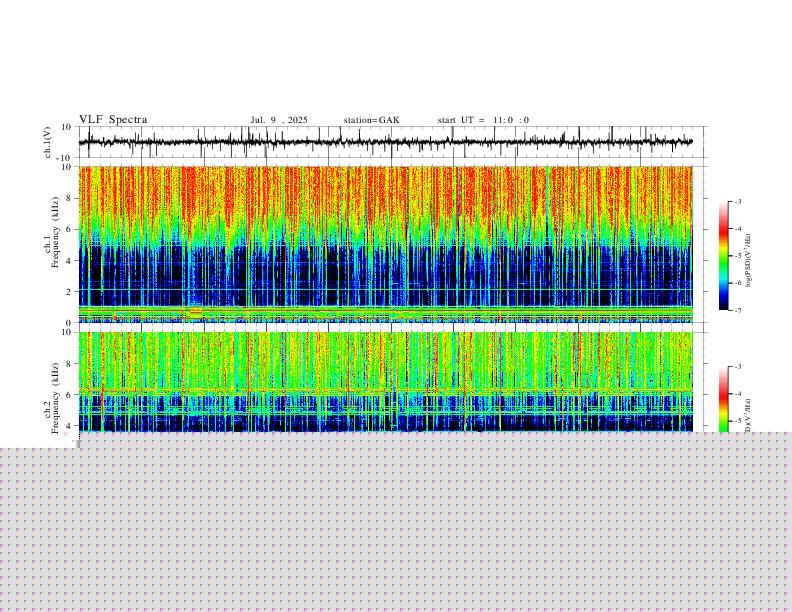This screenshot has height=612, width=792.
Task: Click the "-6" tick on ch.1 colorbar
Action: click(738, 283)
